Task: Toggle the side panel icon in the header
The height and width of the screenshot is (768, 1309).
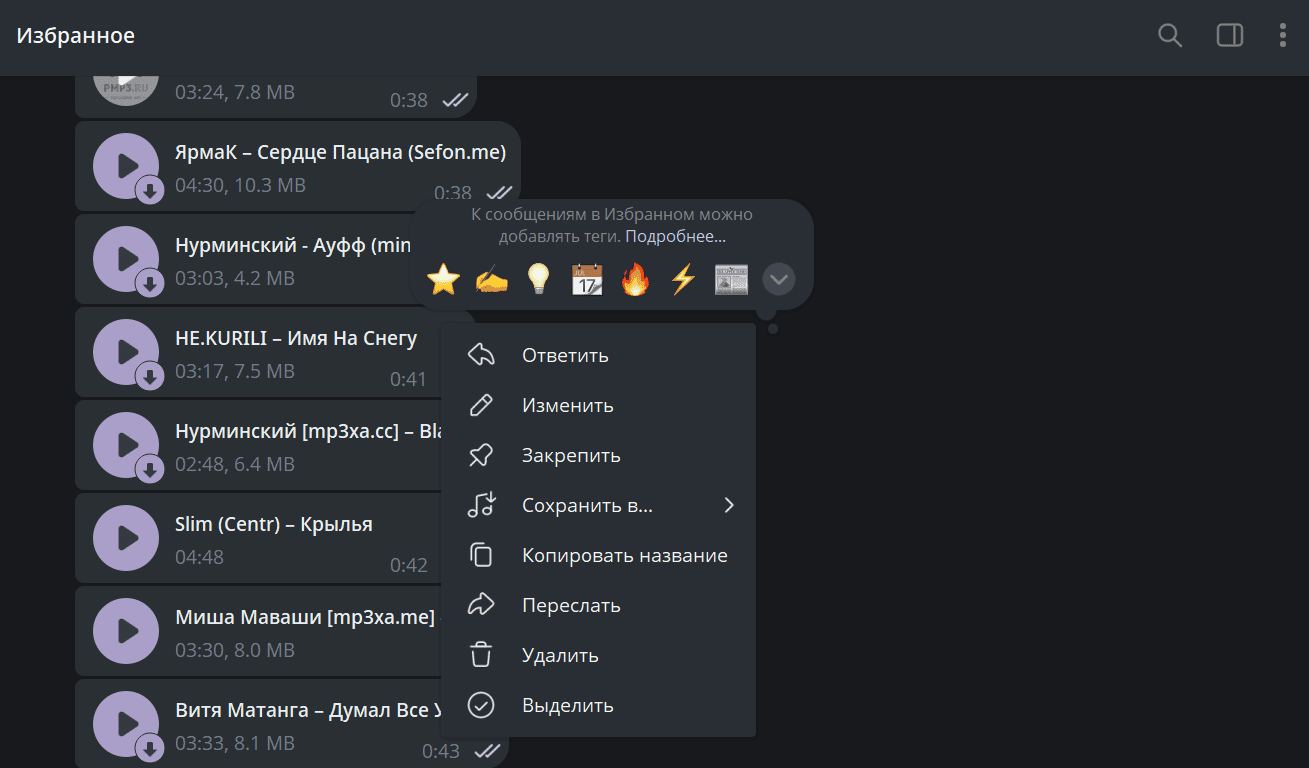Action: (1229, 36)
